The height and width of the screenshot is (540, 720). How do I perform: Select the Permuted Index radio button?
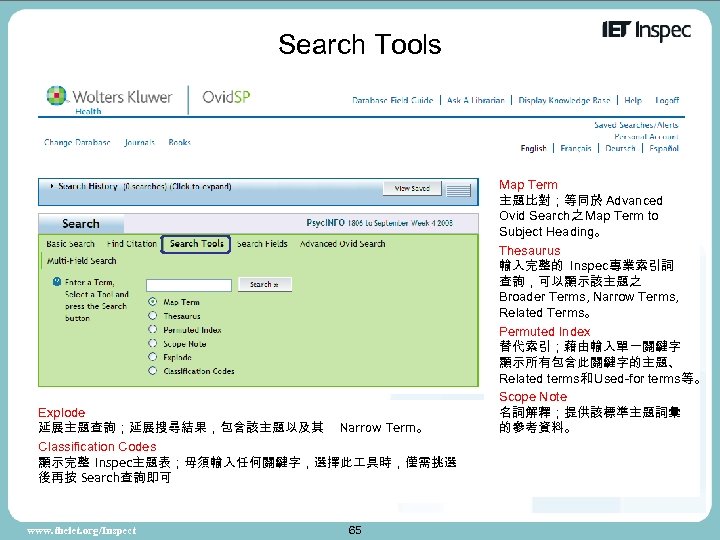(x=153, y=329)
